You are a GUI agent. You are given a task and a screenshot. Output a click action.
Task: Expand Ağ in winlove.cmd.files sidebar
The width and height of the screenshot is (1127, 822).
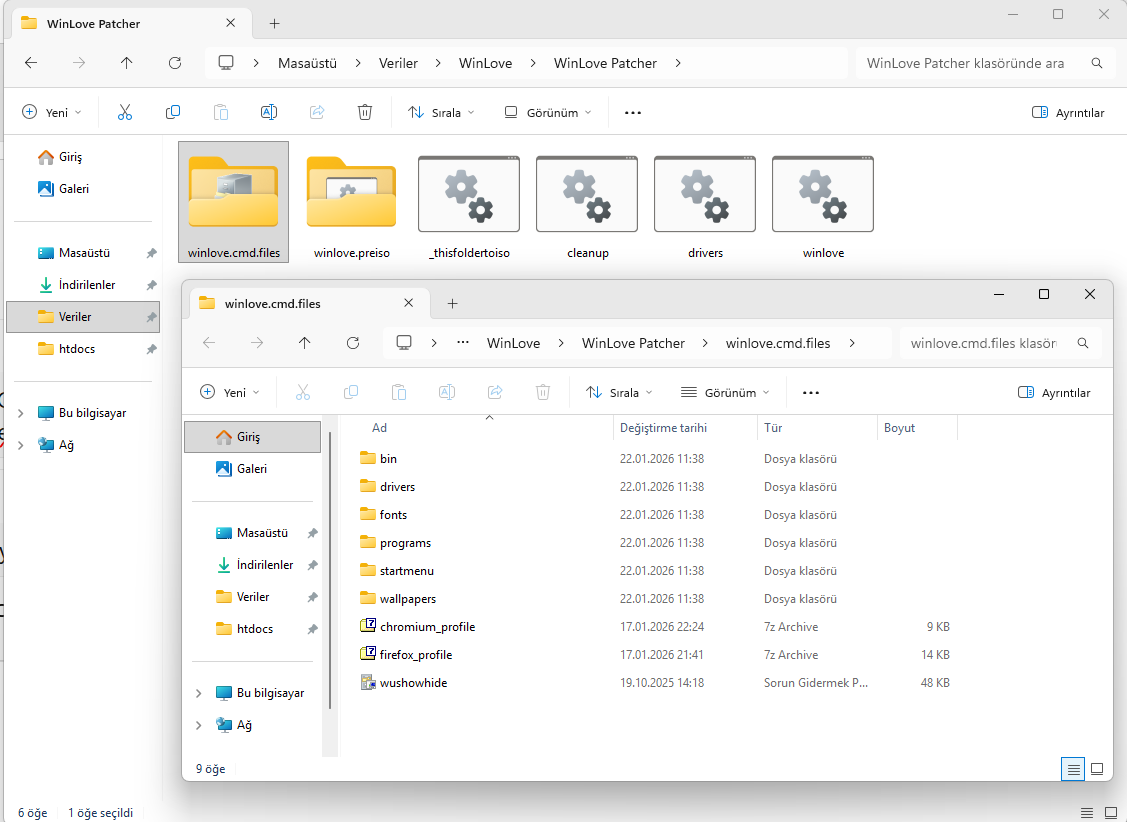coord(199,726)
